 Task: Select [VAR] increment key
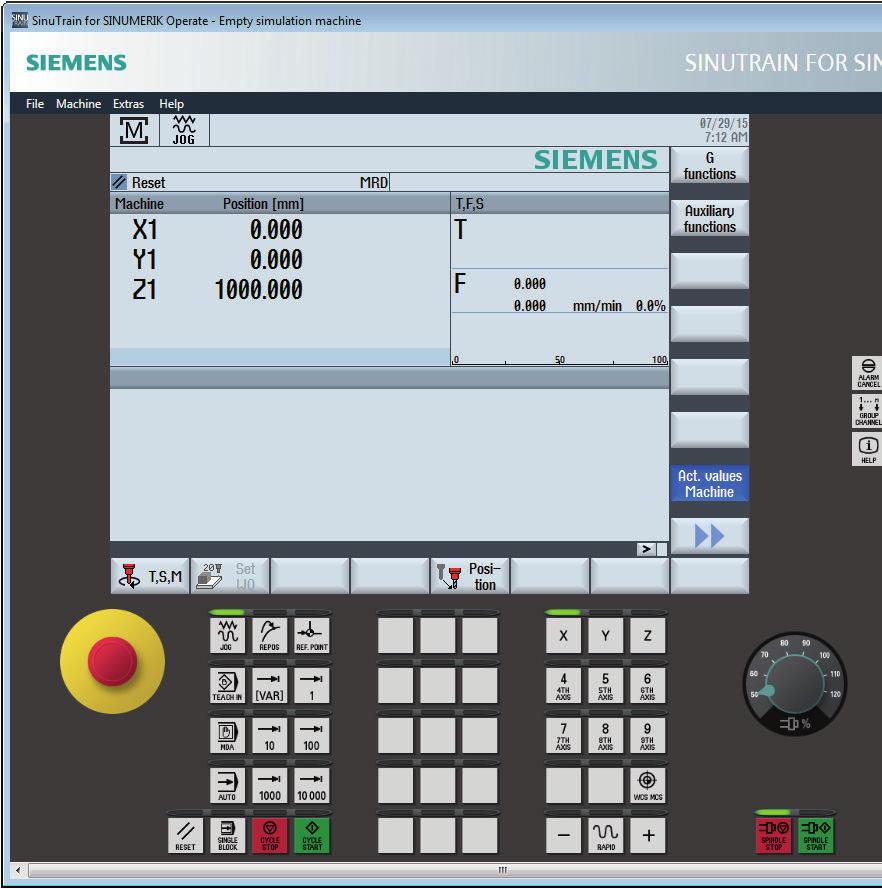click(269, 685)
